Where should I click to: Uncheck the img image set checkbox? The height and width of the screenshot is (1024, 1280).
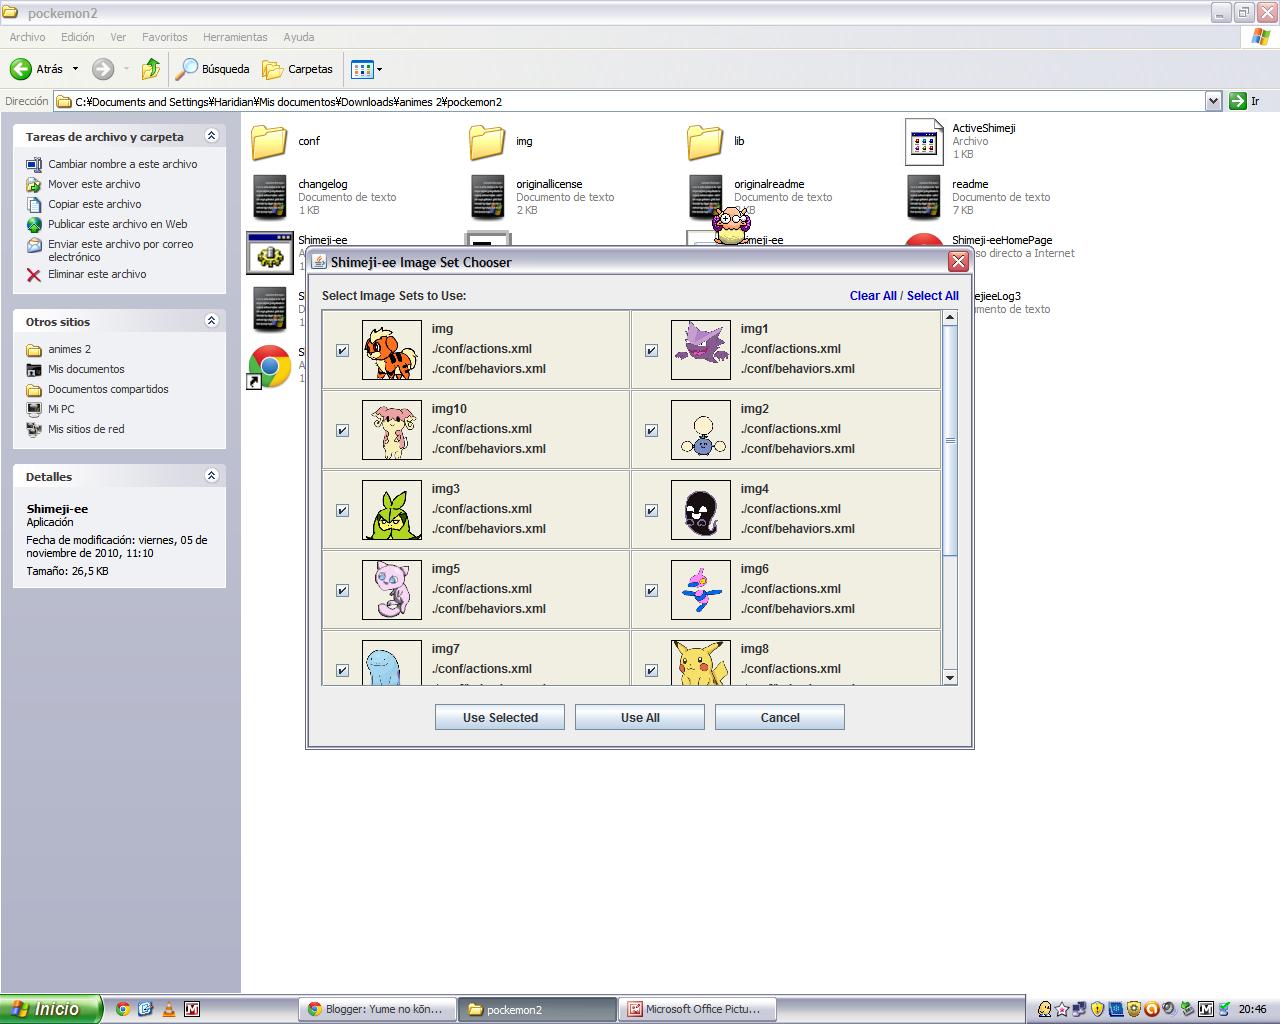tap(342, 350)
